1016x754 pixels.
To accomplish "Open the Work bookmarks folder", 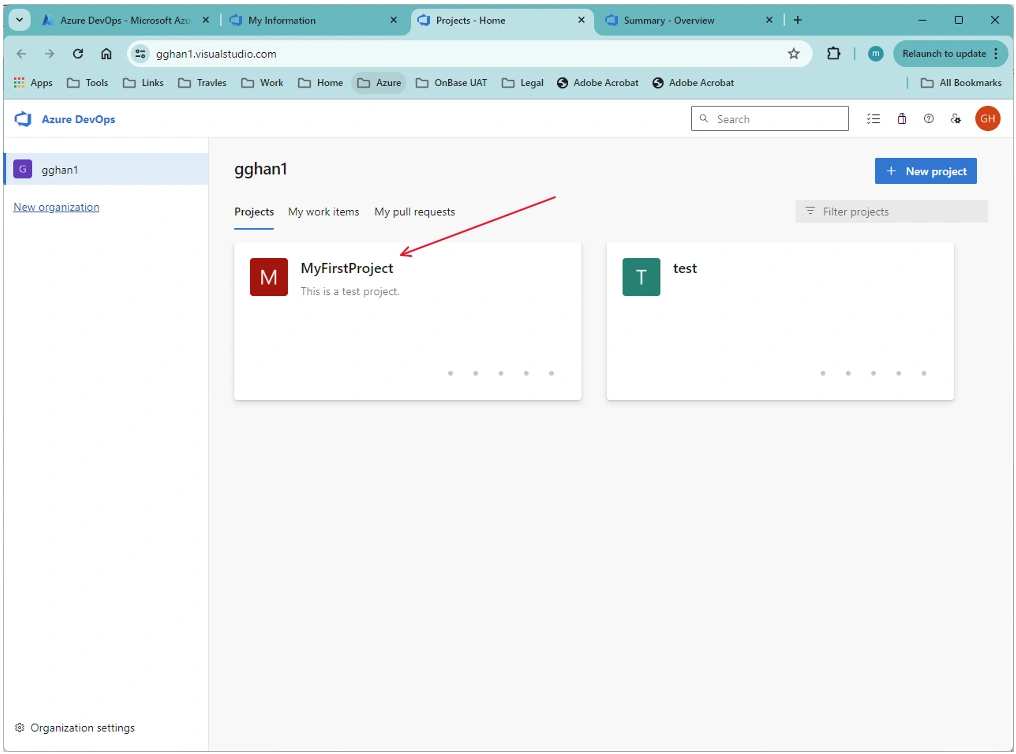I will tap(262, 83).
